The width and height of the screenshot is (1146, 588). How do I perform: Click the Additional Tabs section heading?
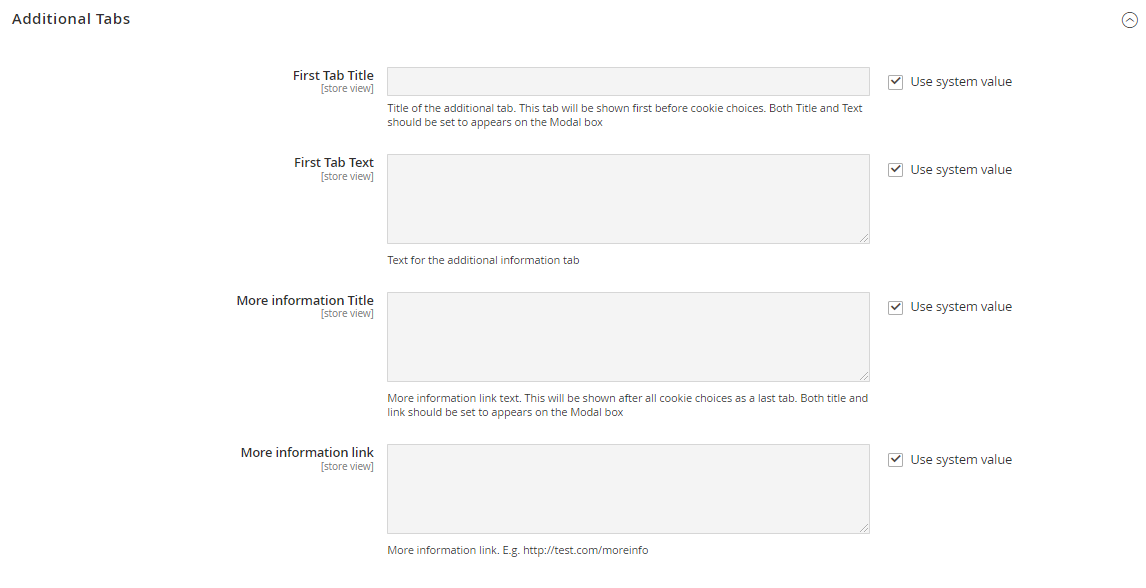click(71, 19)
